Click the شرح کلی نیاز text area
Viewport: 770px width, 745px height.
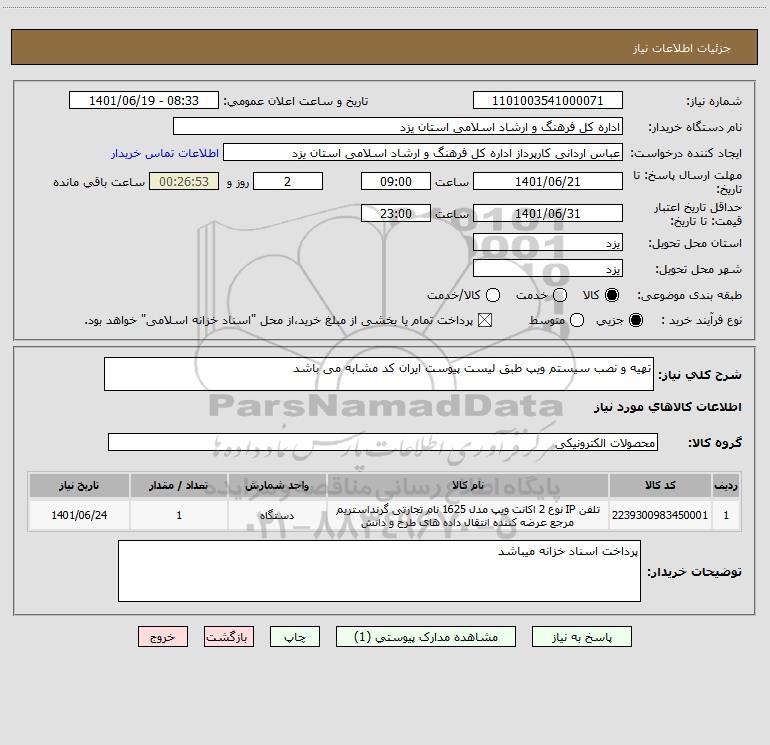click(379, 374)
